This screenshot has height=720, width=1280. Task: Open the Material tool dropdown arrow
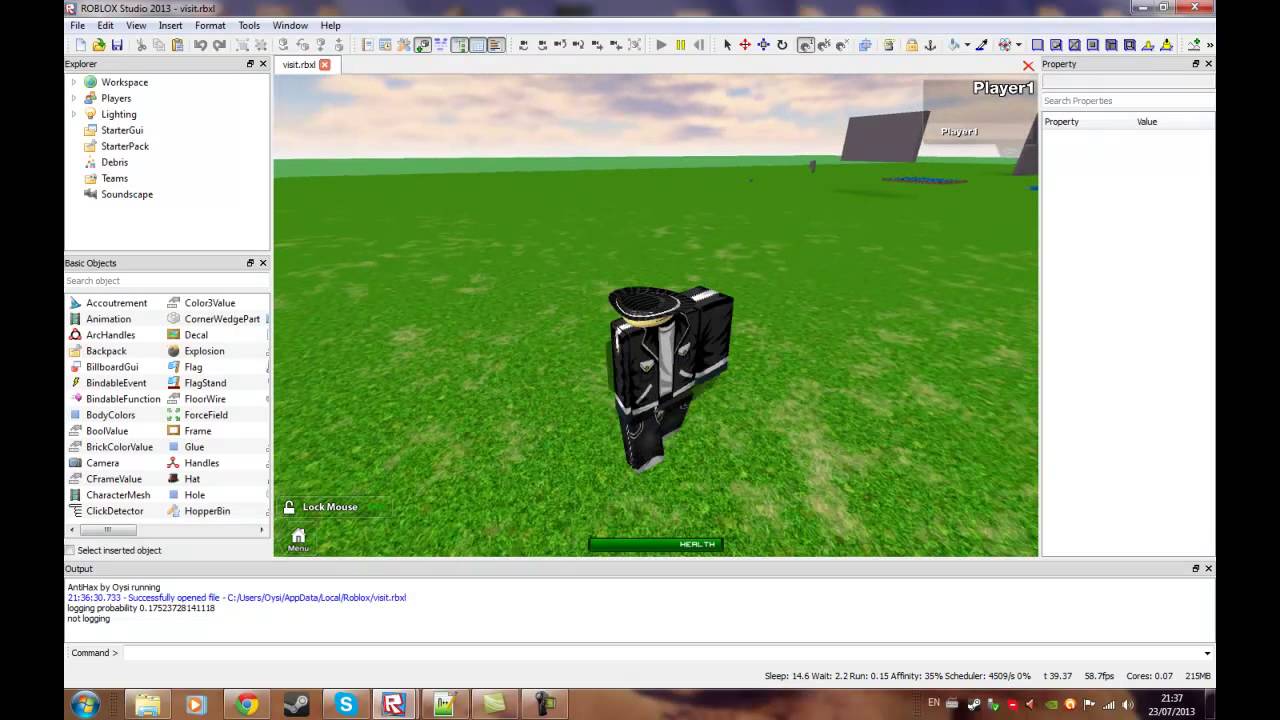1019,45
